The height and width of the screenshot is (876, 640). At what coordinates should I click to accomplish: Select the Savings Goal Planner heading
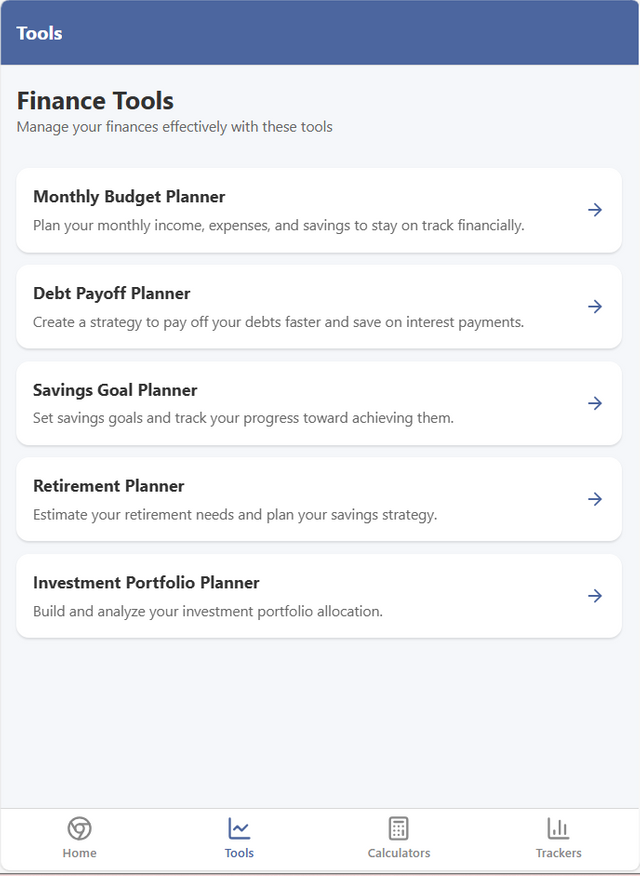[115, 390]
